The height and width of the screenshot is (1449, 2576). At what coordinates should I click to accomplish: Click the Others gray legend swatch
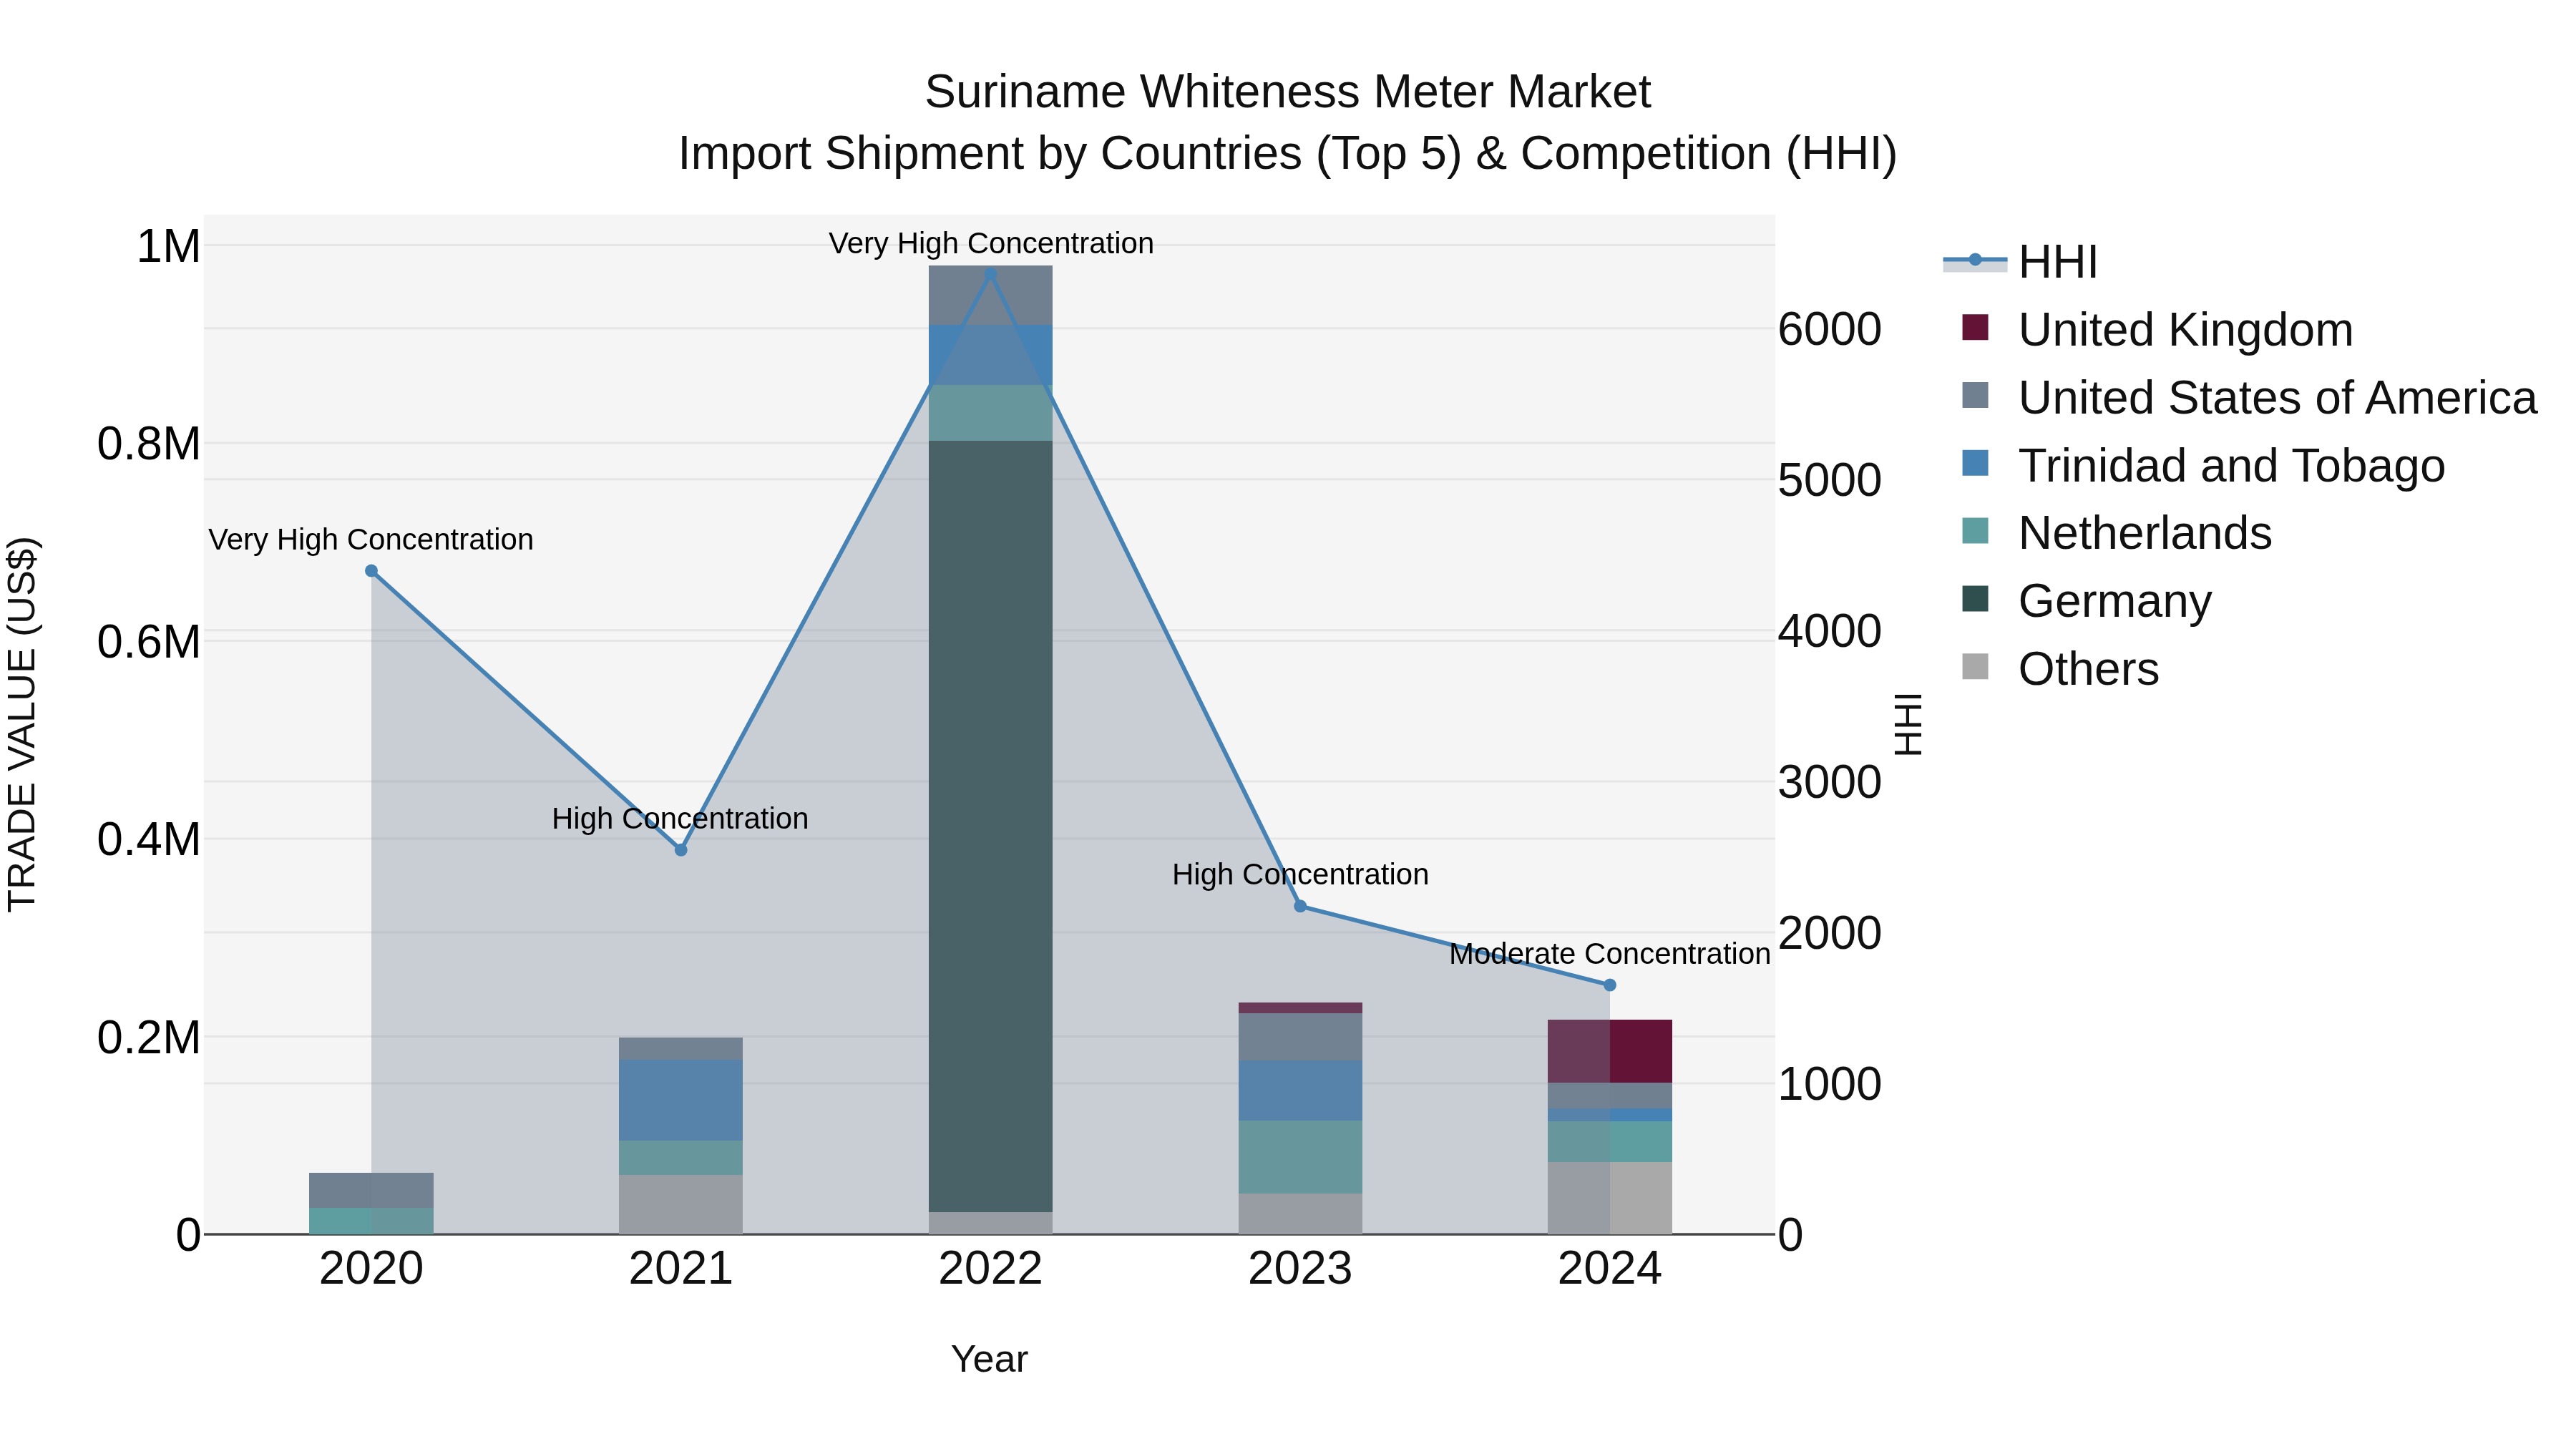tap(1975, 666)
